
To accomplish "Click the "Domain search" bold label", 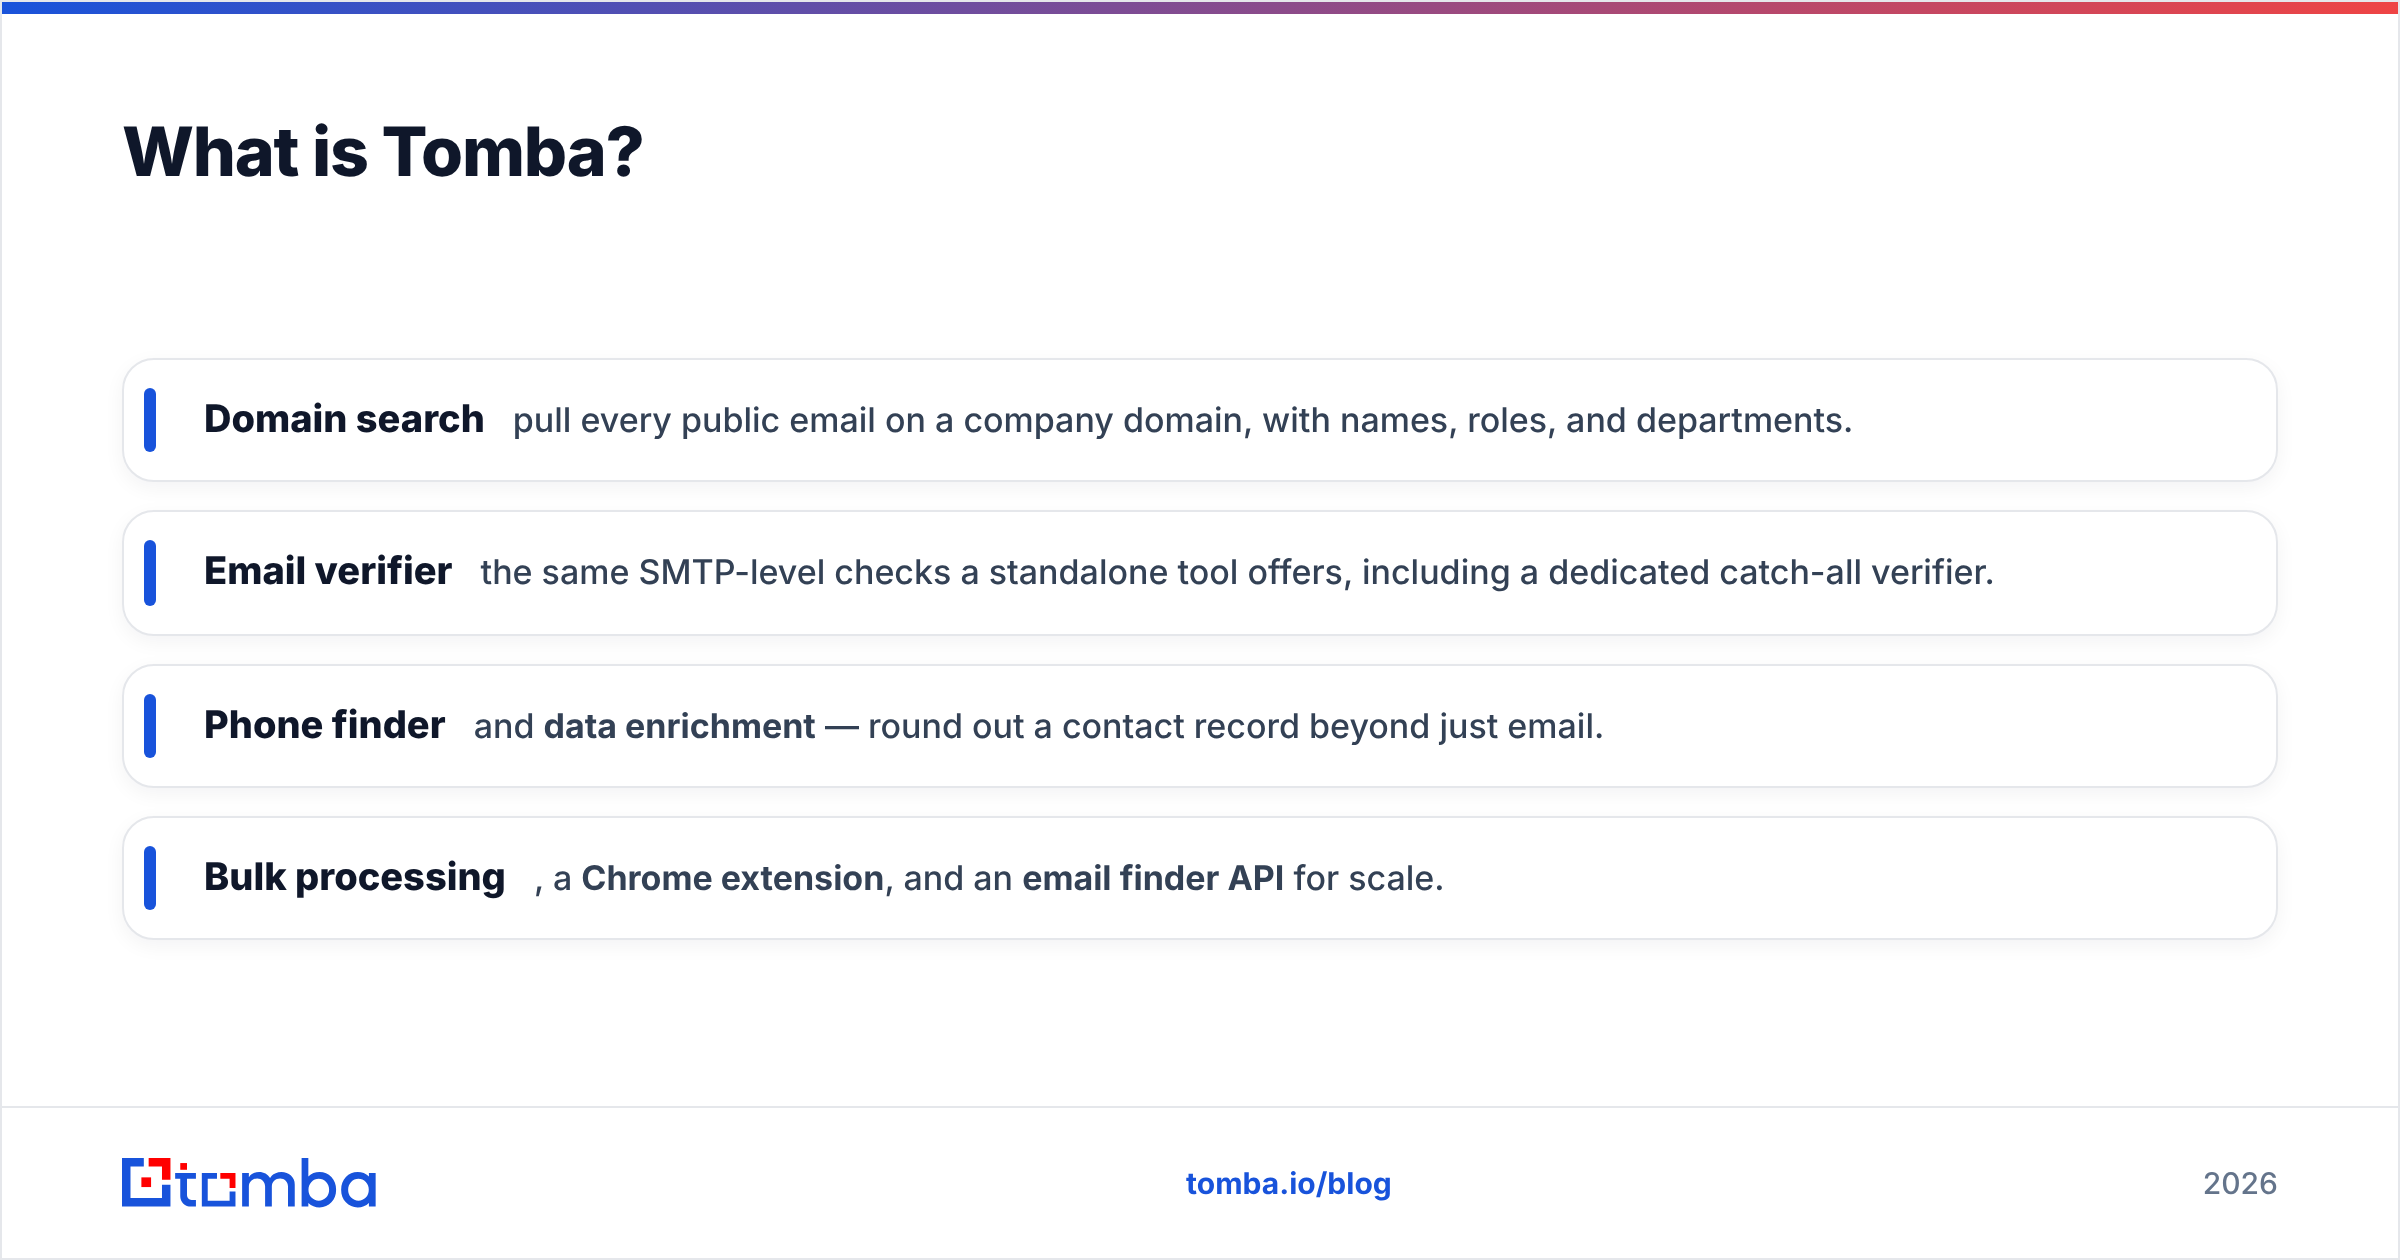I will pos(344,419).
